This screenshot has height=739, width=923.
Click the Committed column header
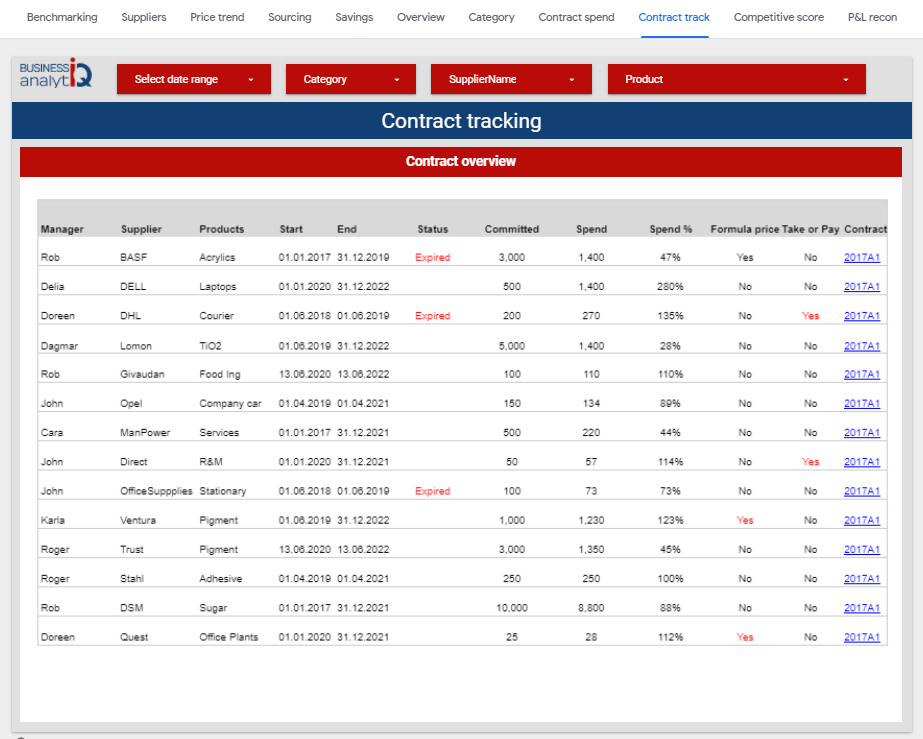[x=512, y=229]
